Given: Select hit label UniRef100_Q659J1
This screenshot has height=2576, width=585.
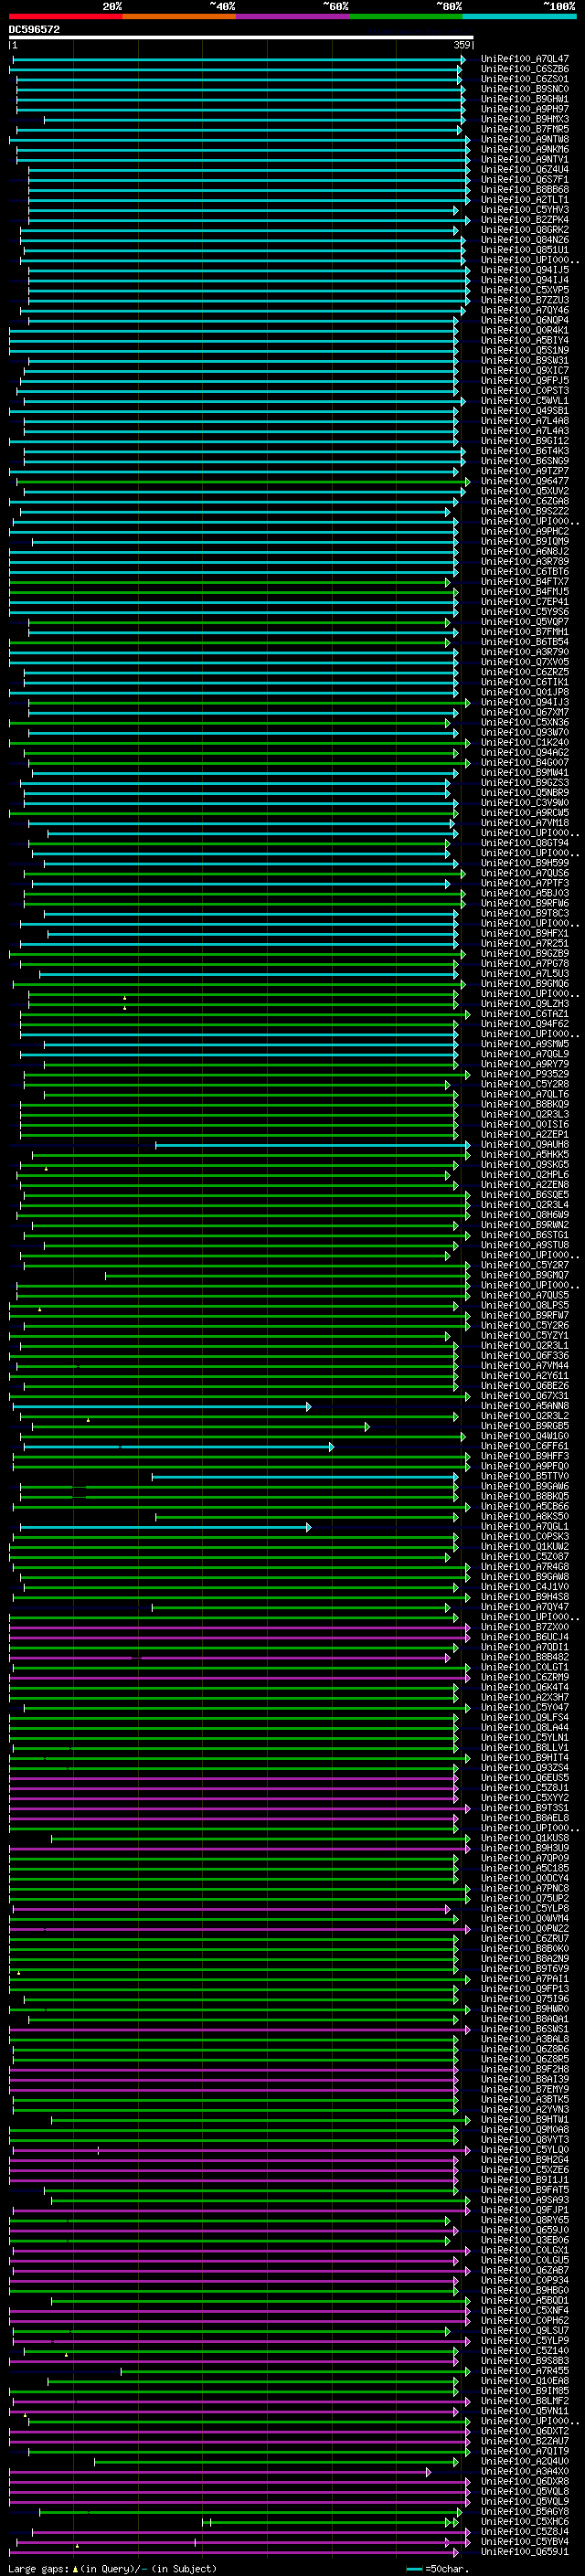Looking at the screenshot, I should (x=524, y=2551).
